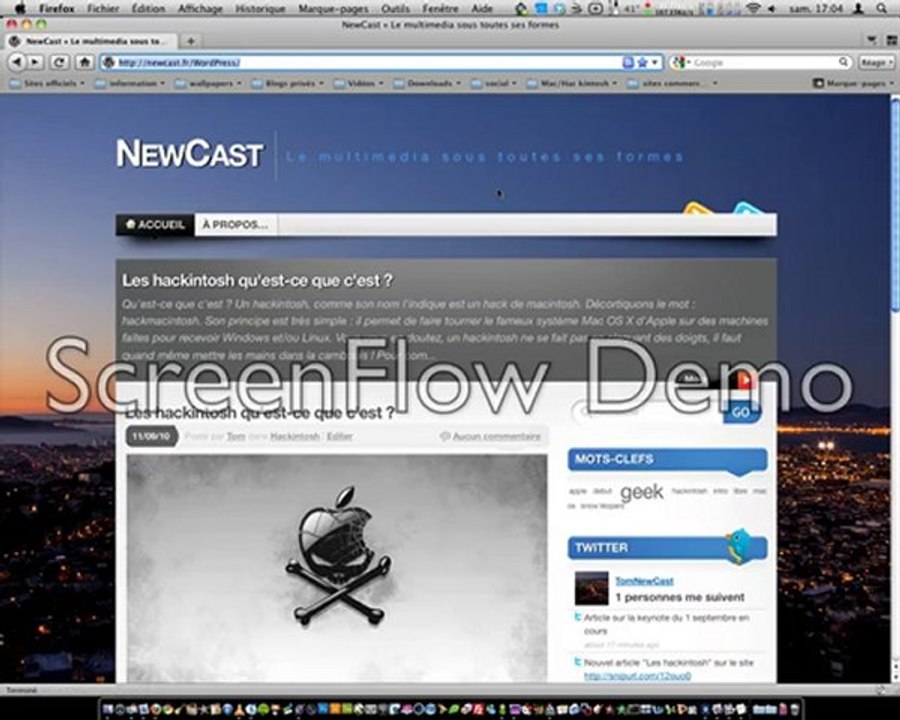Open the featured Les hackintosh headline

[x=257, y=280]
